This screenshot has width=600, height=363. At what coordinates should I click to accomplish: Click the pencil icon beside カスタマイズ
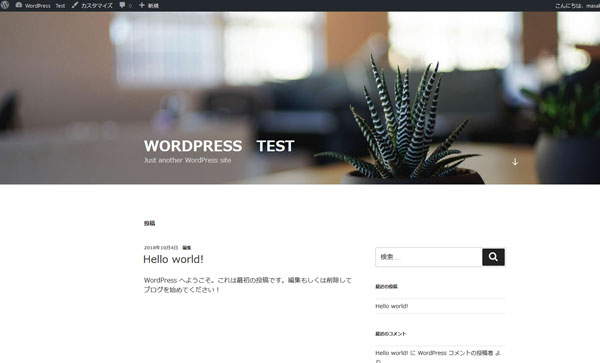pos(75,5)
